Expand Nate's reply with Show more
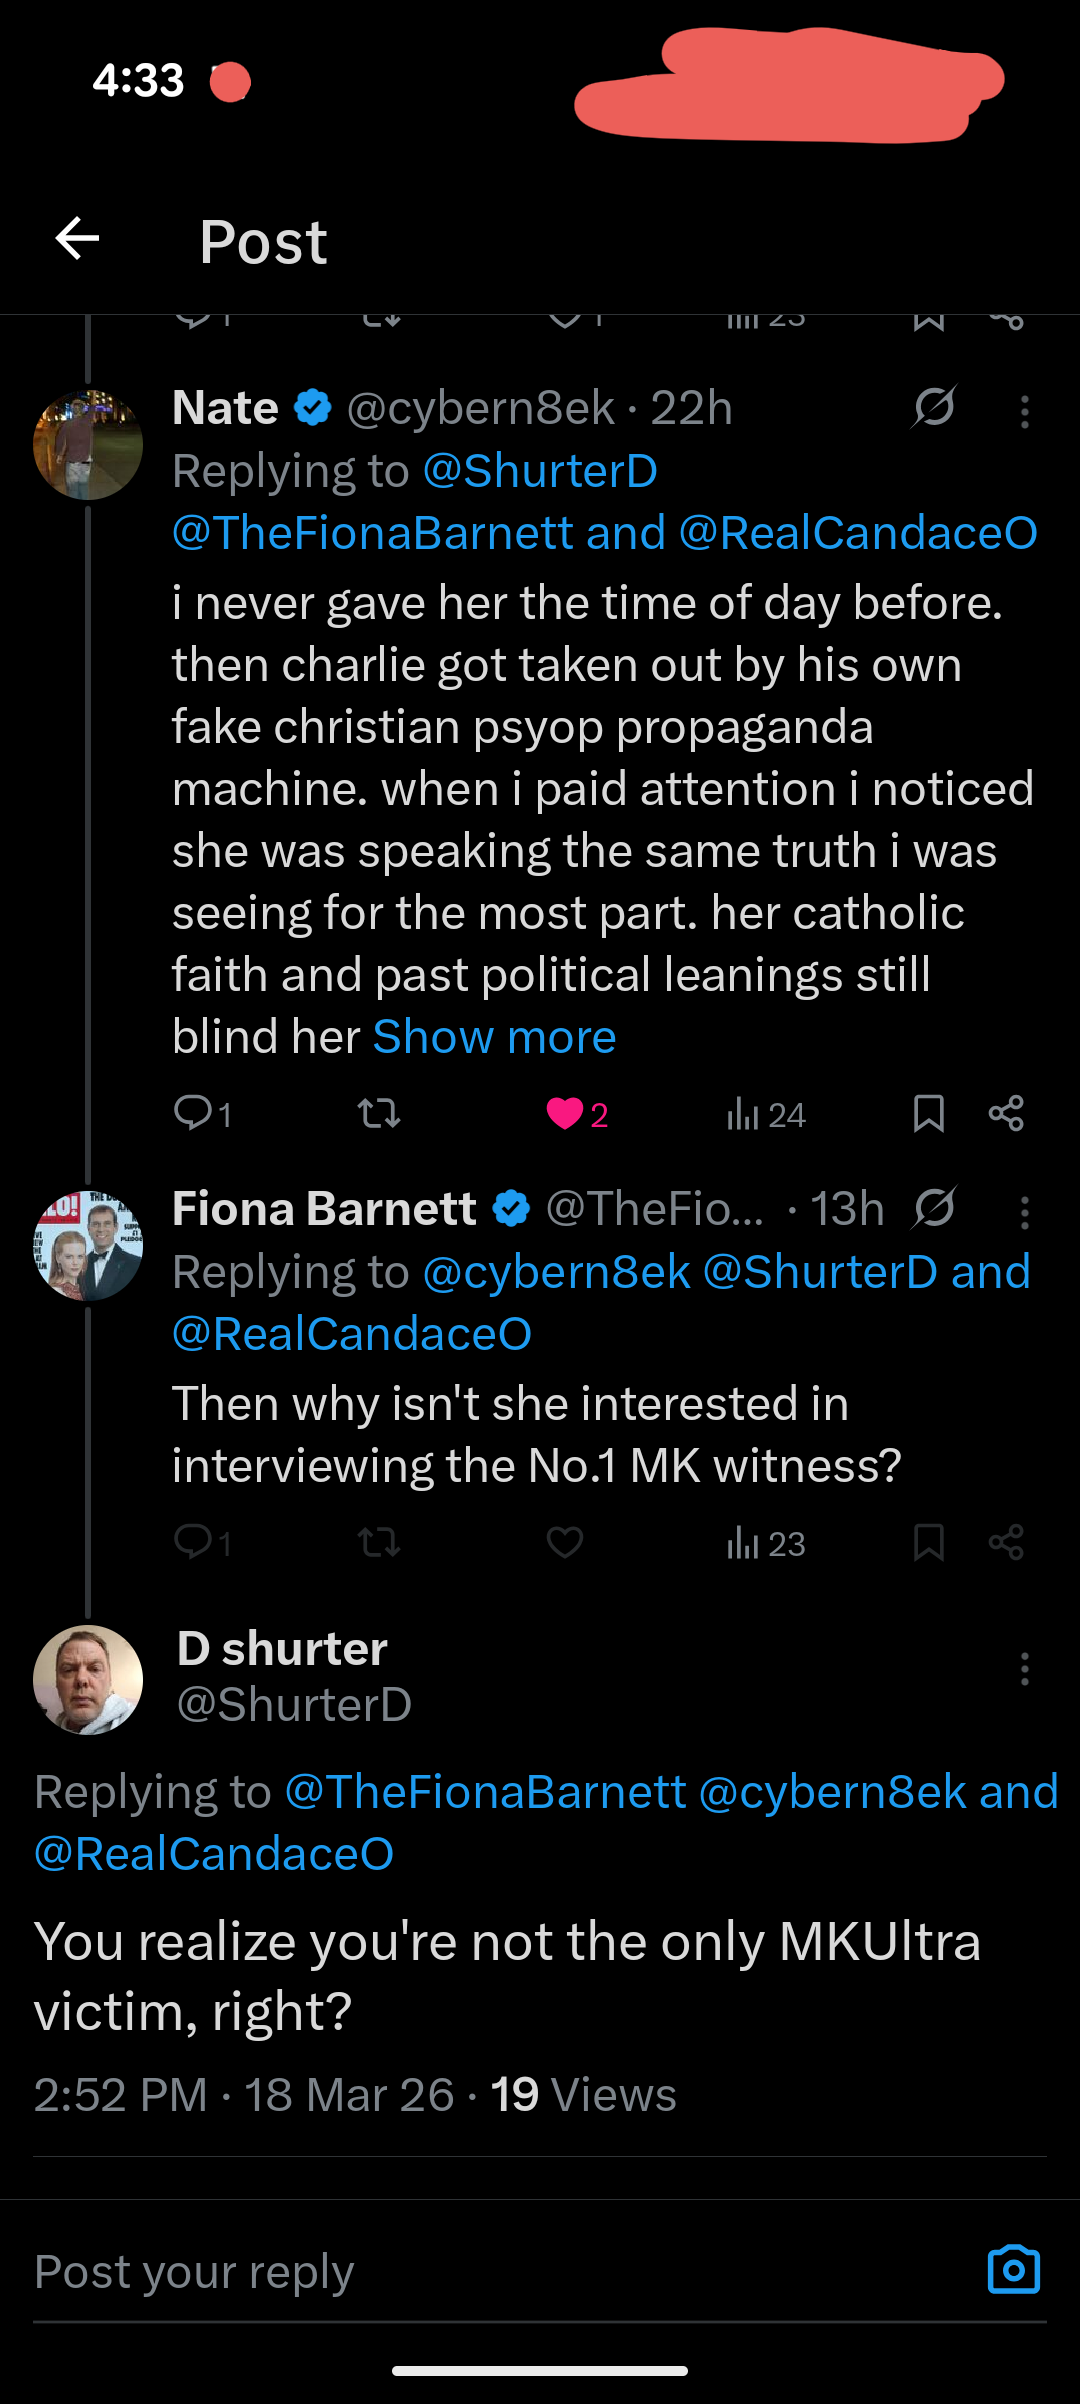1080x2404 pixels. 494,1037
